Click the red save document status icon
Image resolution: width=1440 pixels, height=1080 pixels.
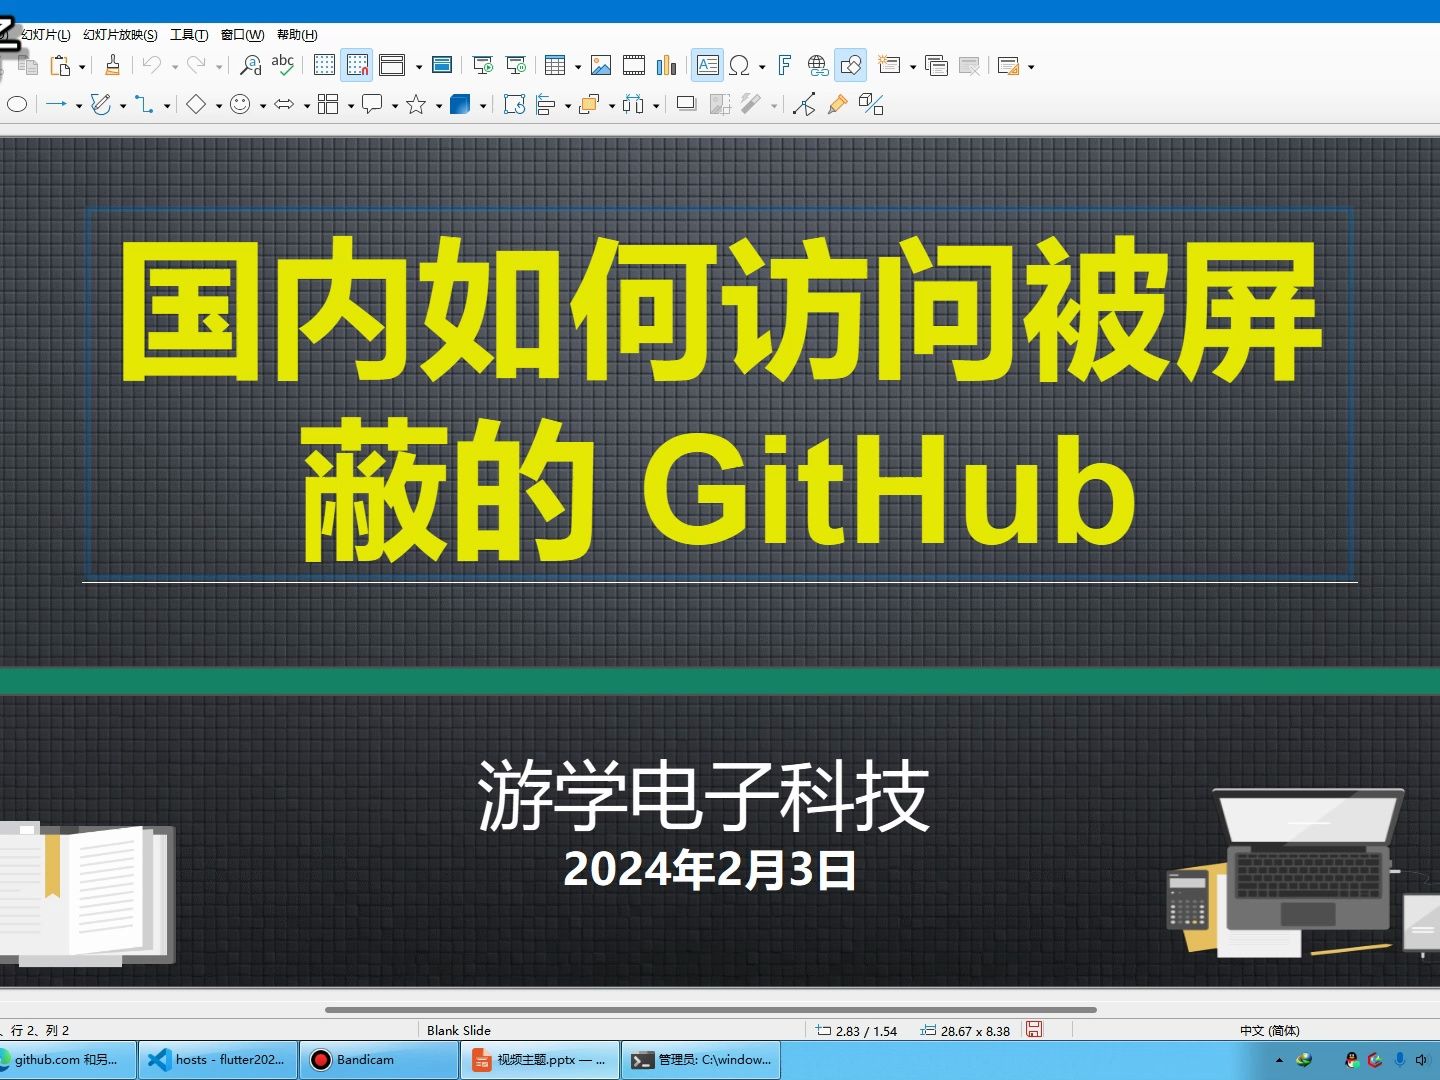1035,1029
